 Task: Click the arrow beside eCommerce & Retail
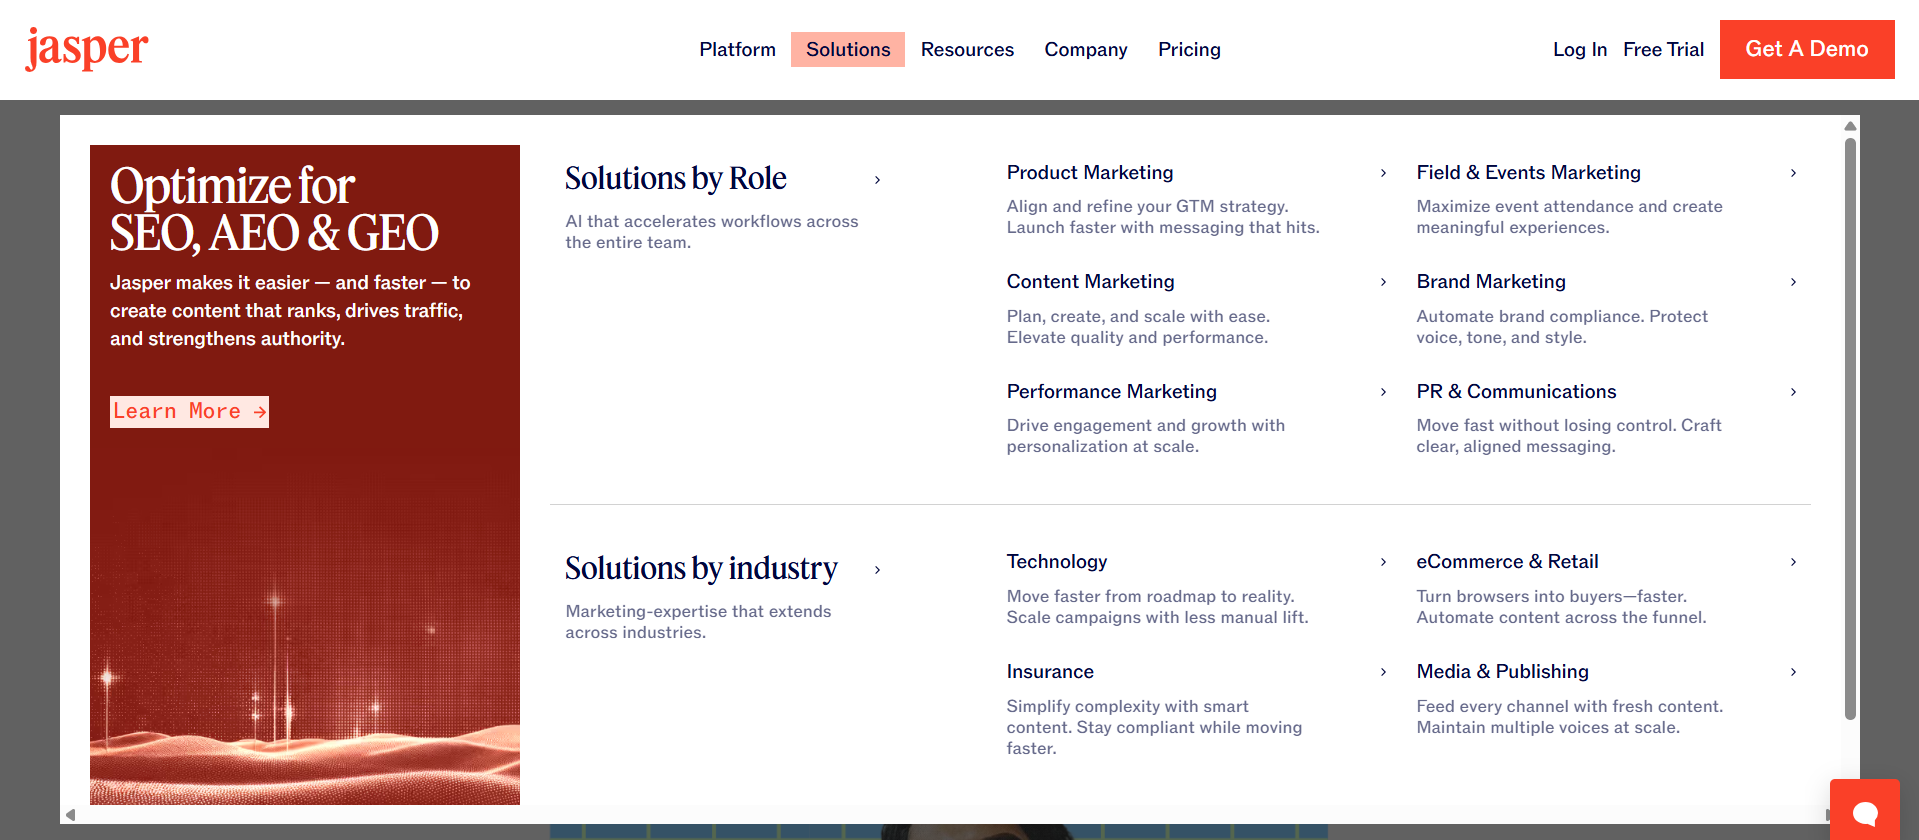(1793, 562)
